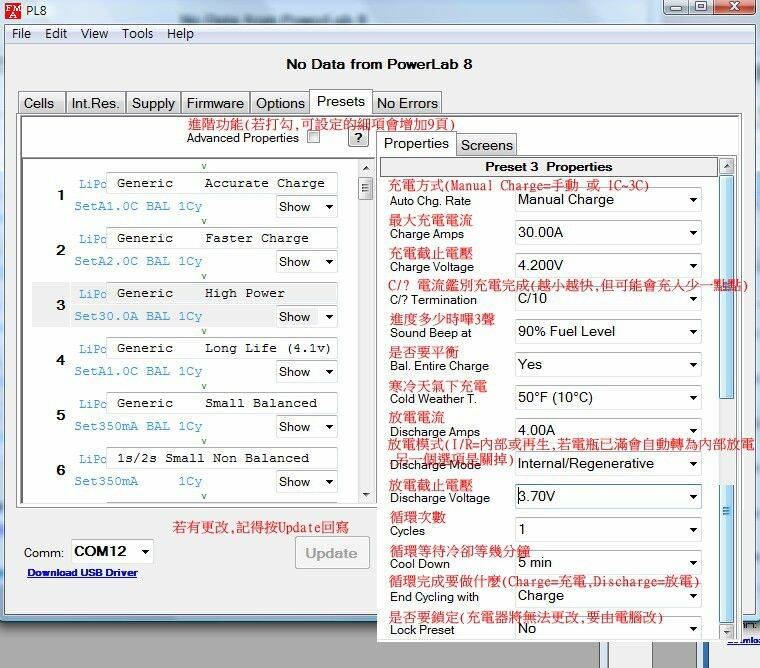Select preset Generic Small Balanced
Viewport: 760px width, 668px height.
(x=222, y=403)
